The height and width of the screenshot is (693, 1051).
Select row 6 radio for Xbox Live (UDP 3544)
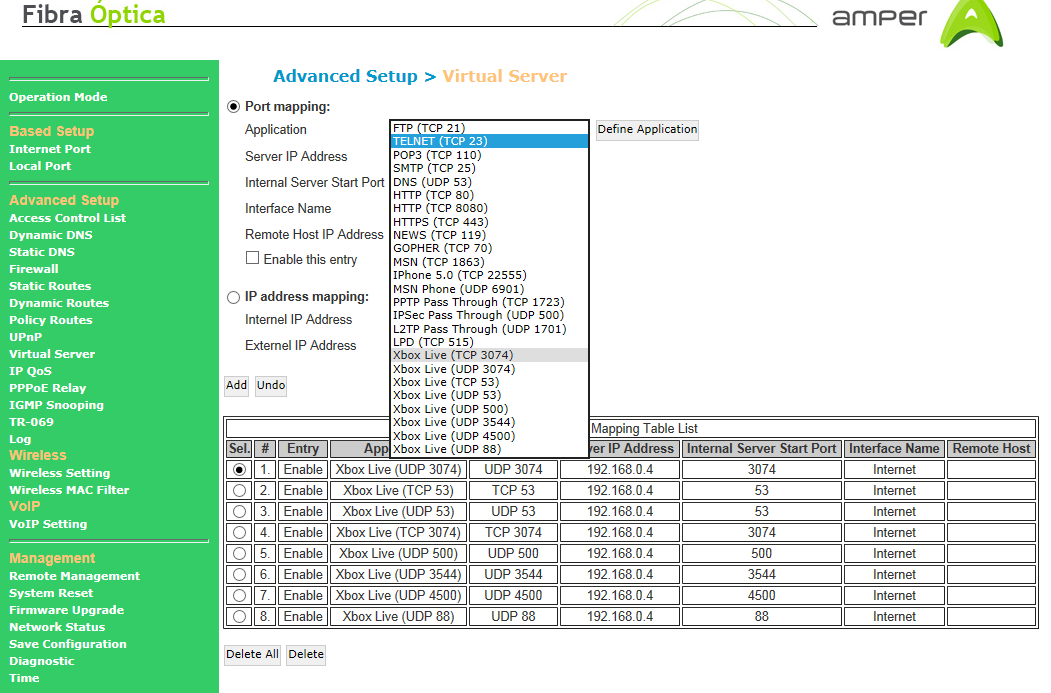pyautogui.click(x=239, y=574)
